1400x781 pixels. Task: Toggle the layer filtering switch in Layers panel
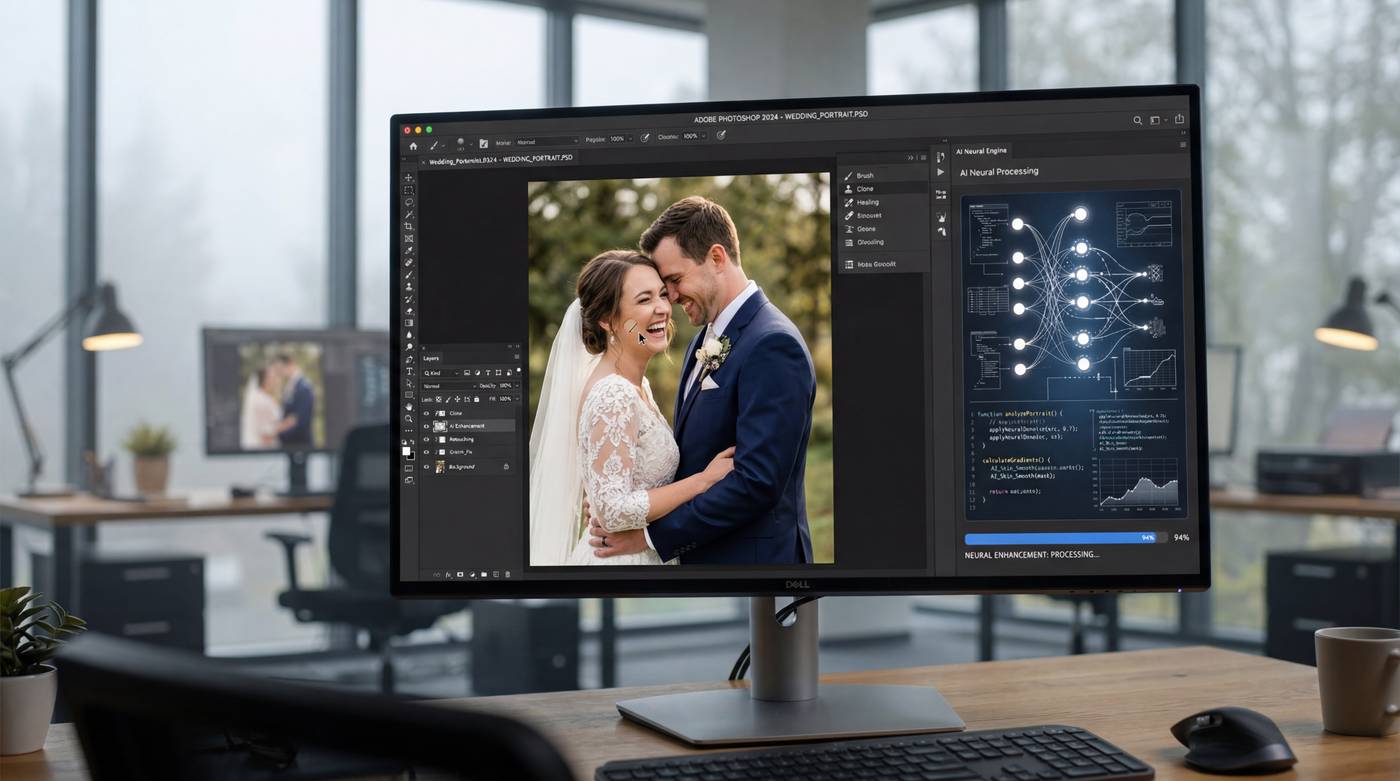point(518,371)
